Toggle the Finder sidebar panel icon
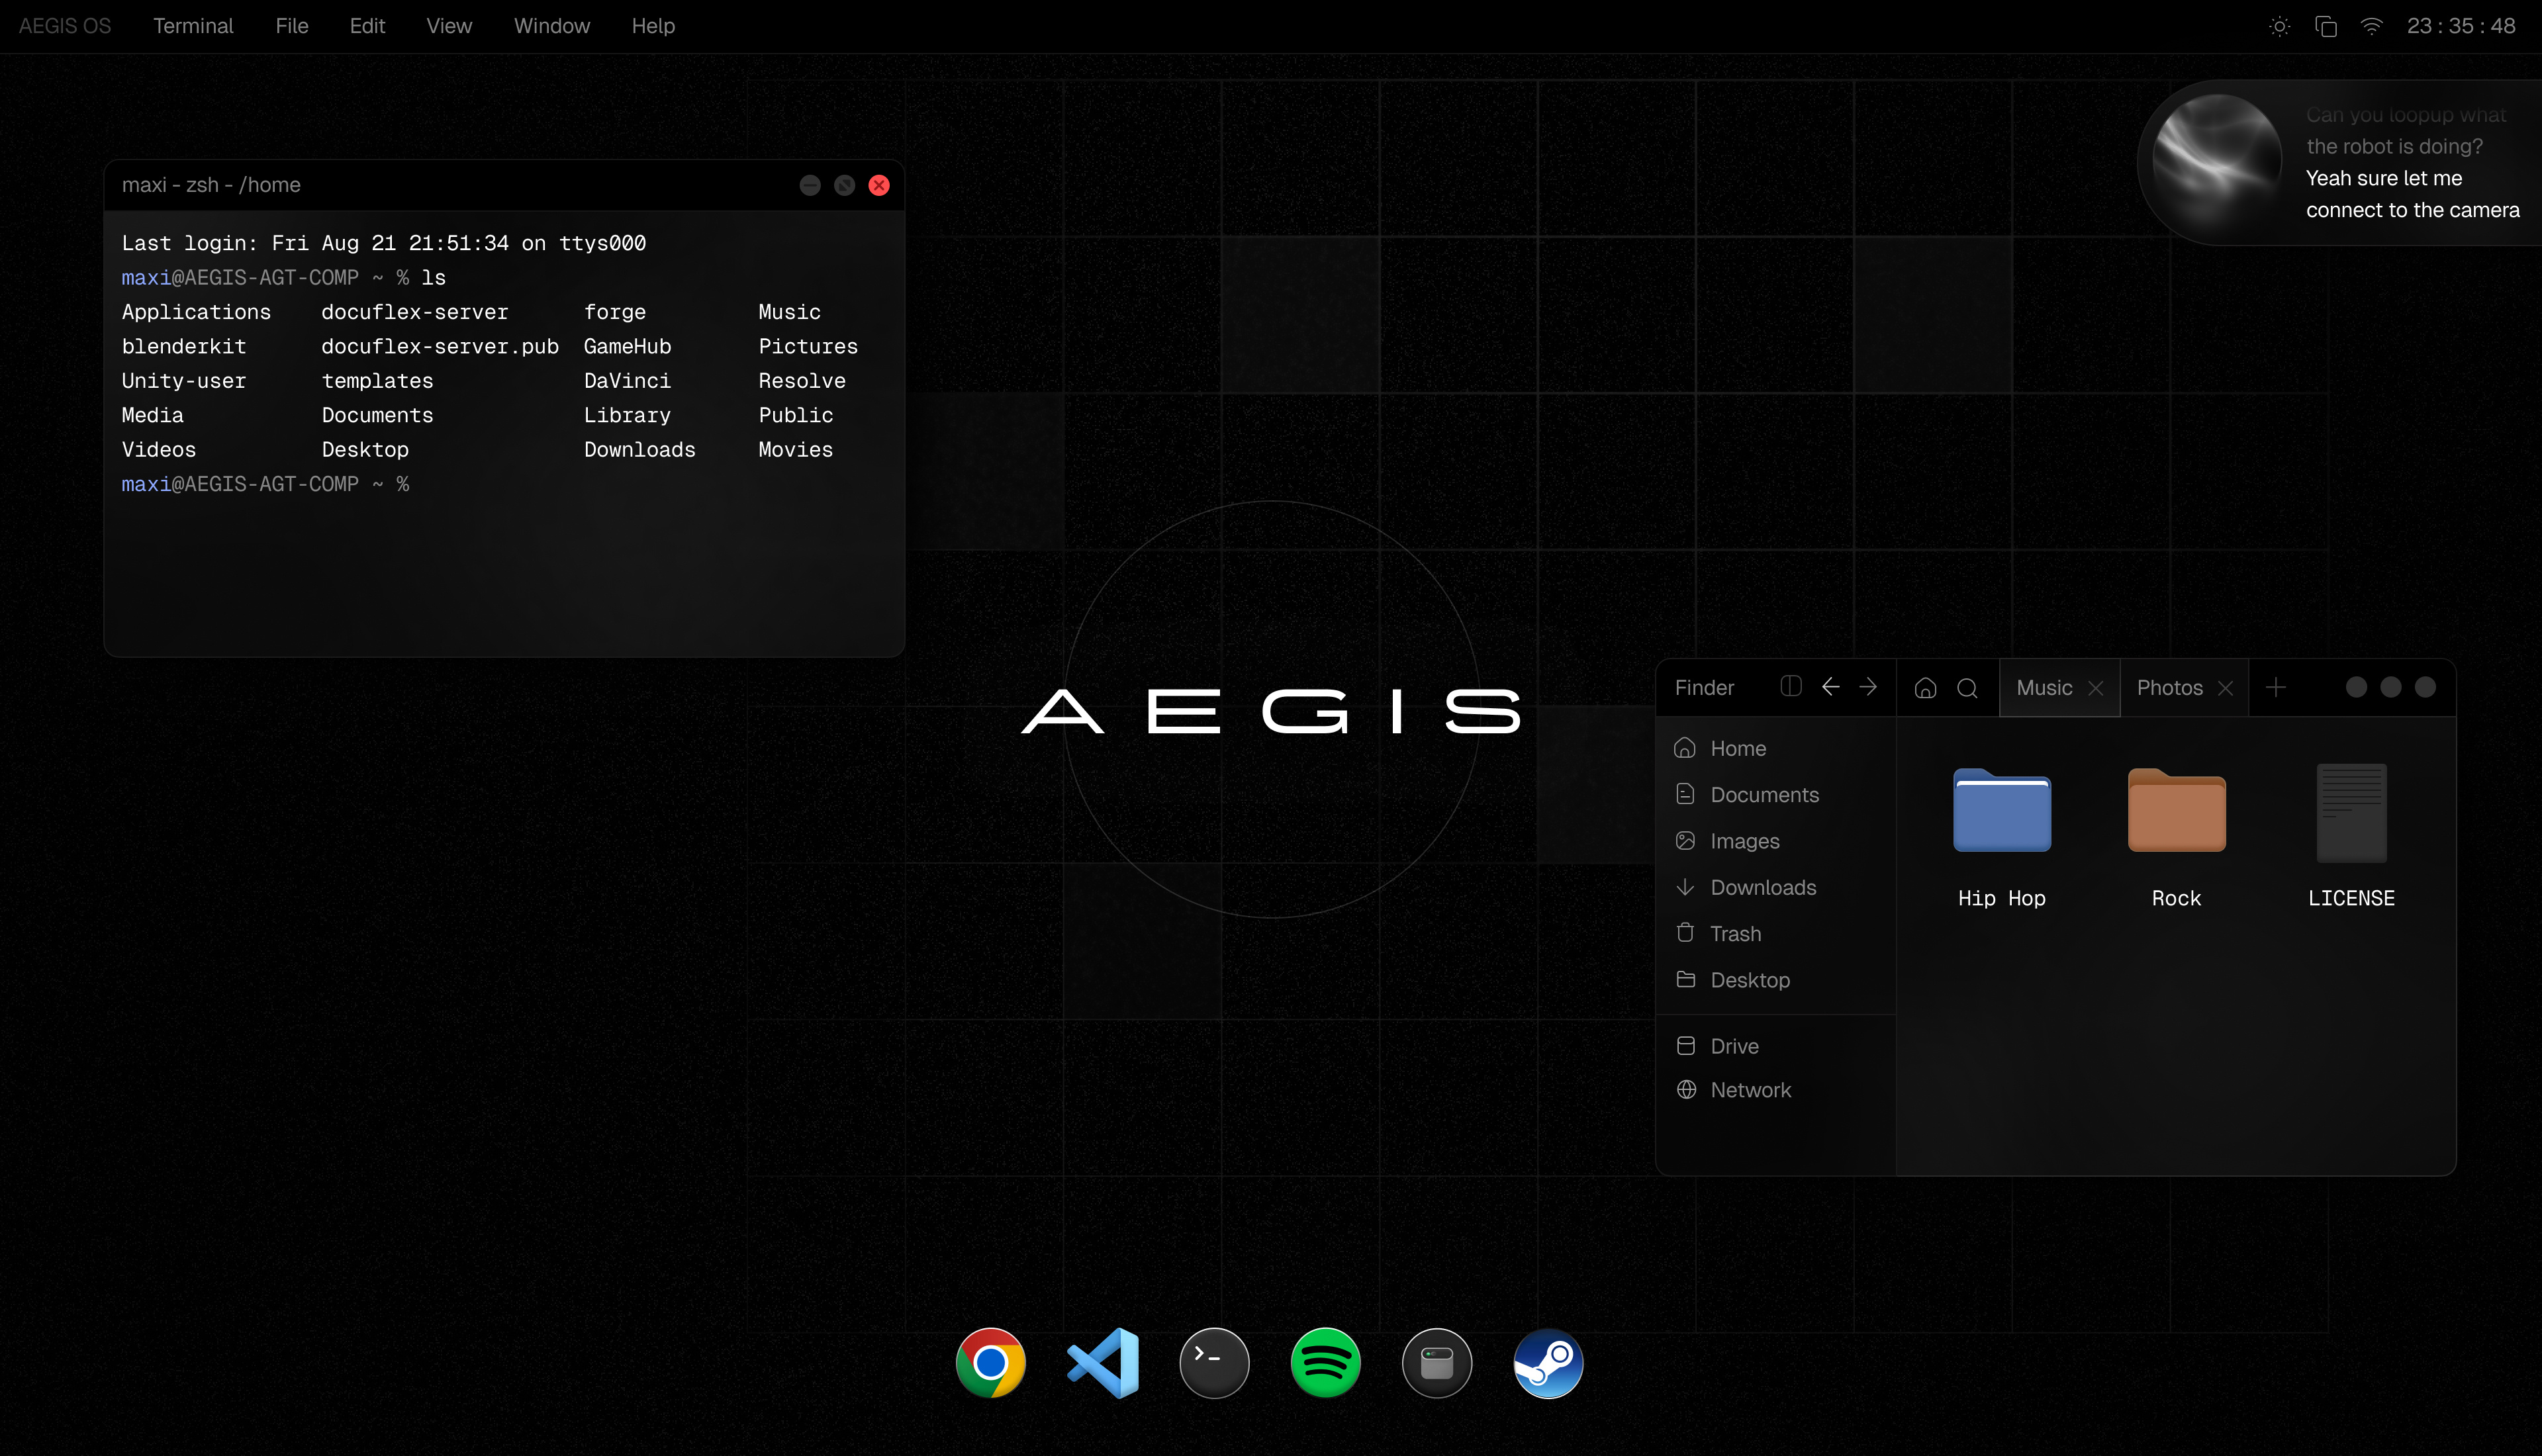The width and height of the screenshot is (2542, 1456). (1791, 686)
